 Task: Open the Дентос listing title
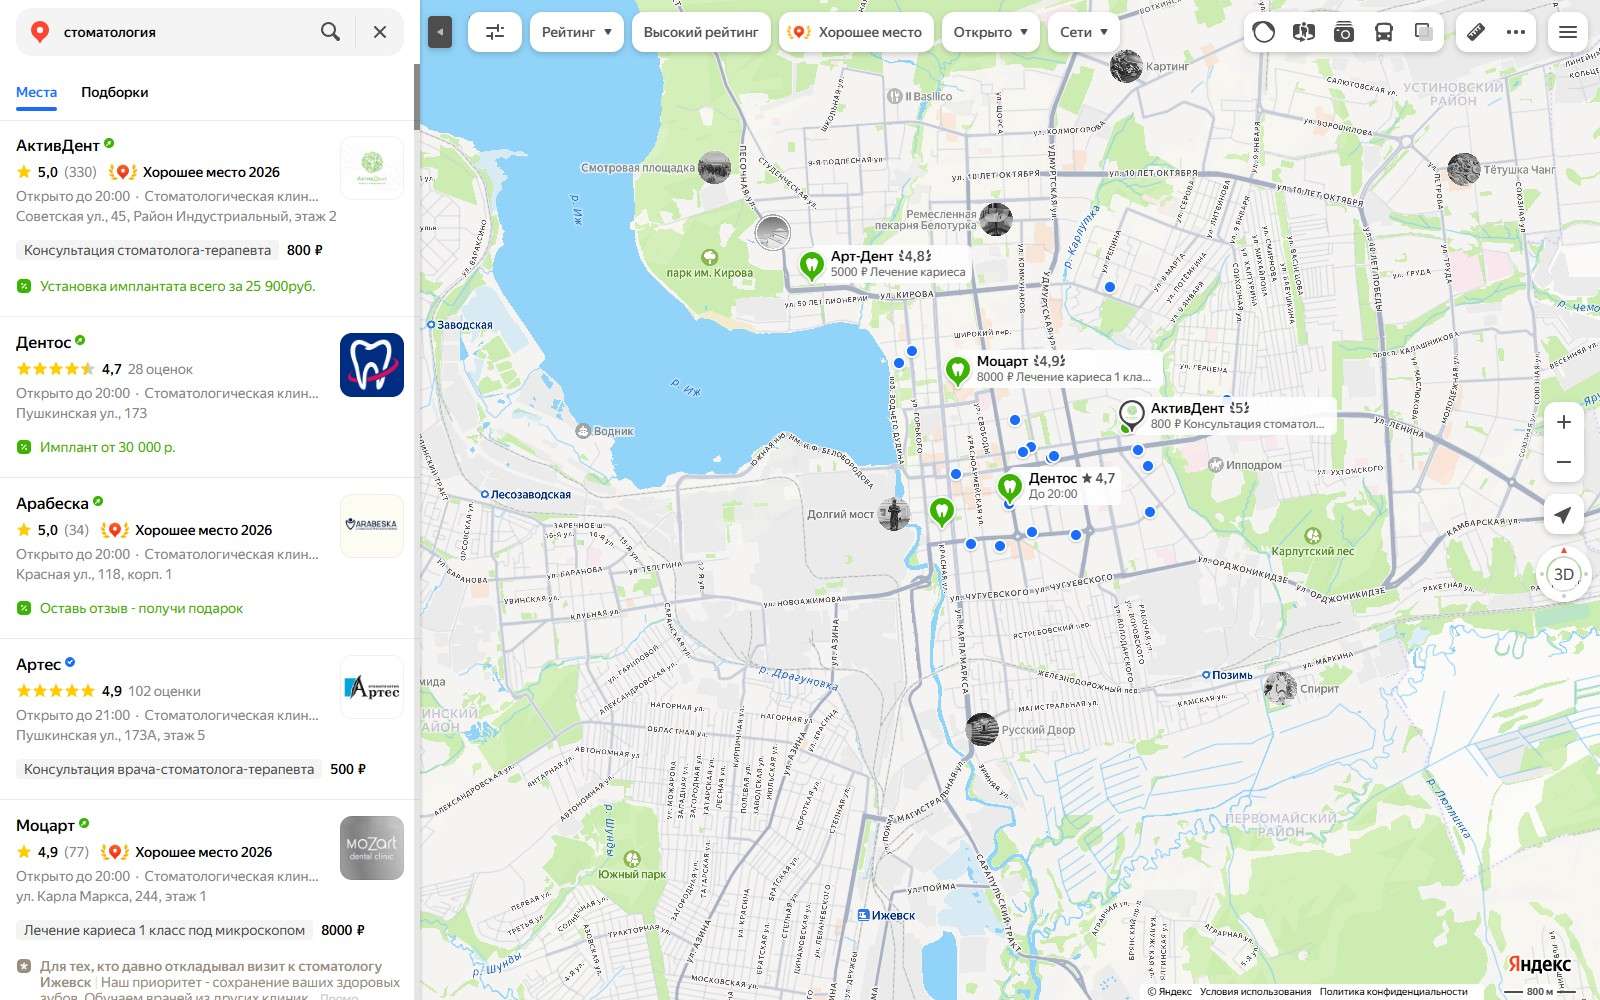coord(44,342)
